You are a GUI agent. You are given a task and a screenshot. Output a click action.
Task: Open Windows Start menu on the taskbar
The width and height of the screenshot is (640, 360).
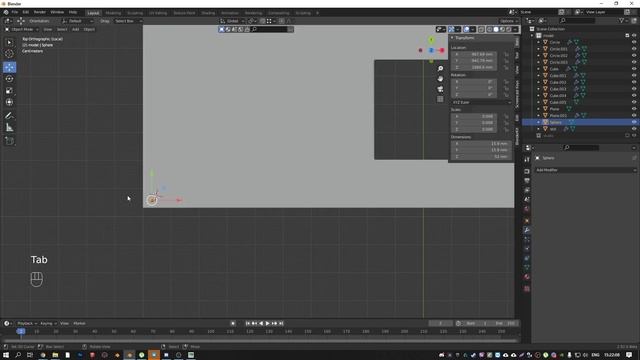tap(6, 355)
